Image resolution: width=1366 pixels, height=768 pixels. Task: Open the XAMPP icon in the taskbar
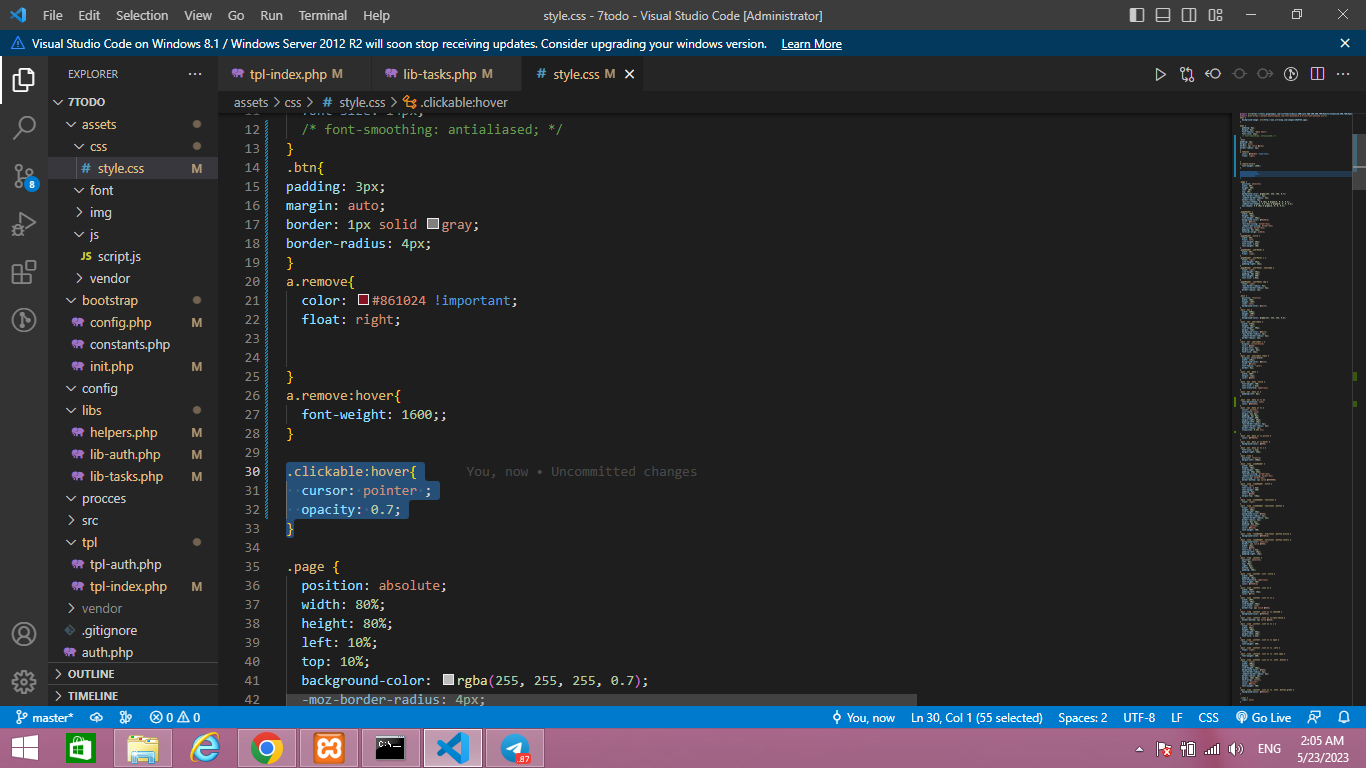click(x=329, y=748)
